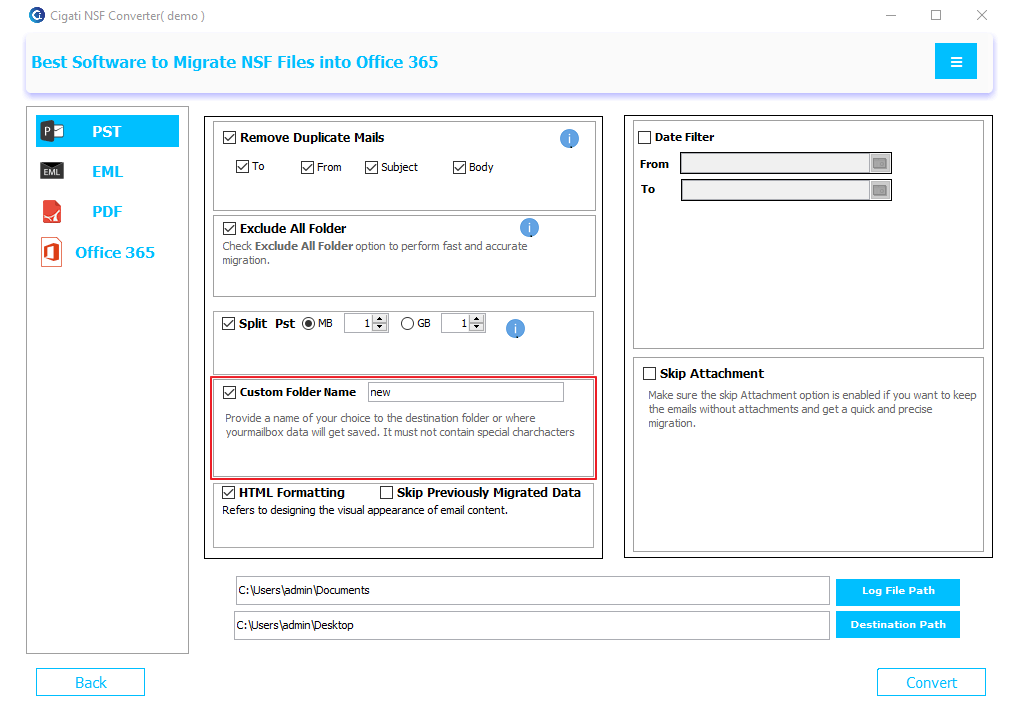Enable the Skip Attachment checkbox
The height and width of the screenshot is (726, 1010).
click(x=649, y=374)
